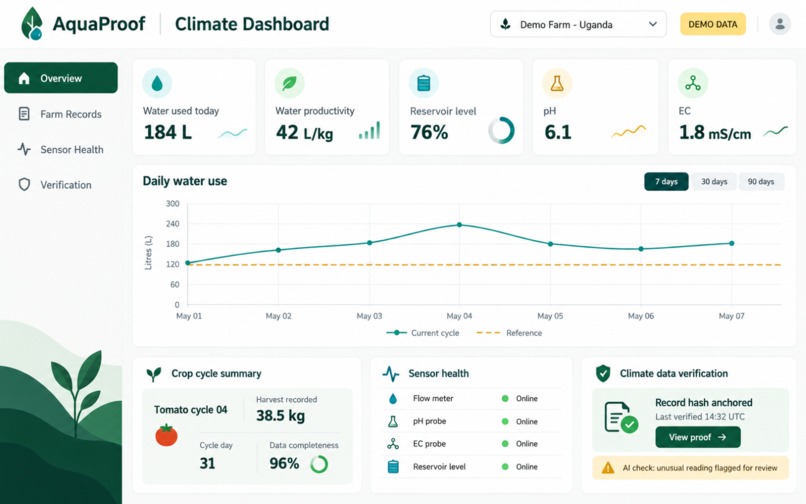Toggle the Current cycle legend entry
Image resolution: width=806 pixels, height=504 pixels.
[x=423, y=333]
